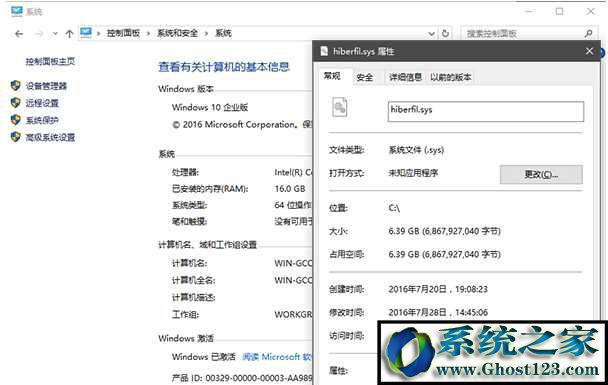Viewport: 608px width, 385px height.
Task: Click the hiberfil.sys file name field
Action: [485, 111]
